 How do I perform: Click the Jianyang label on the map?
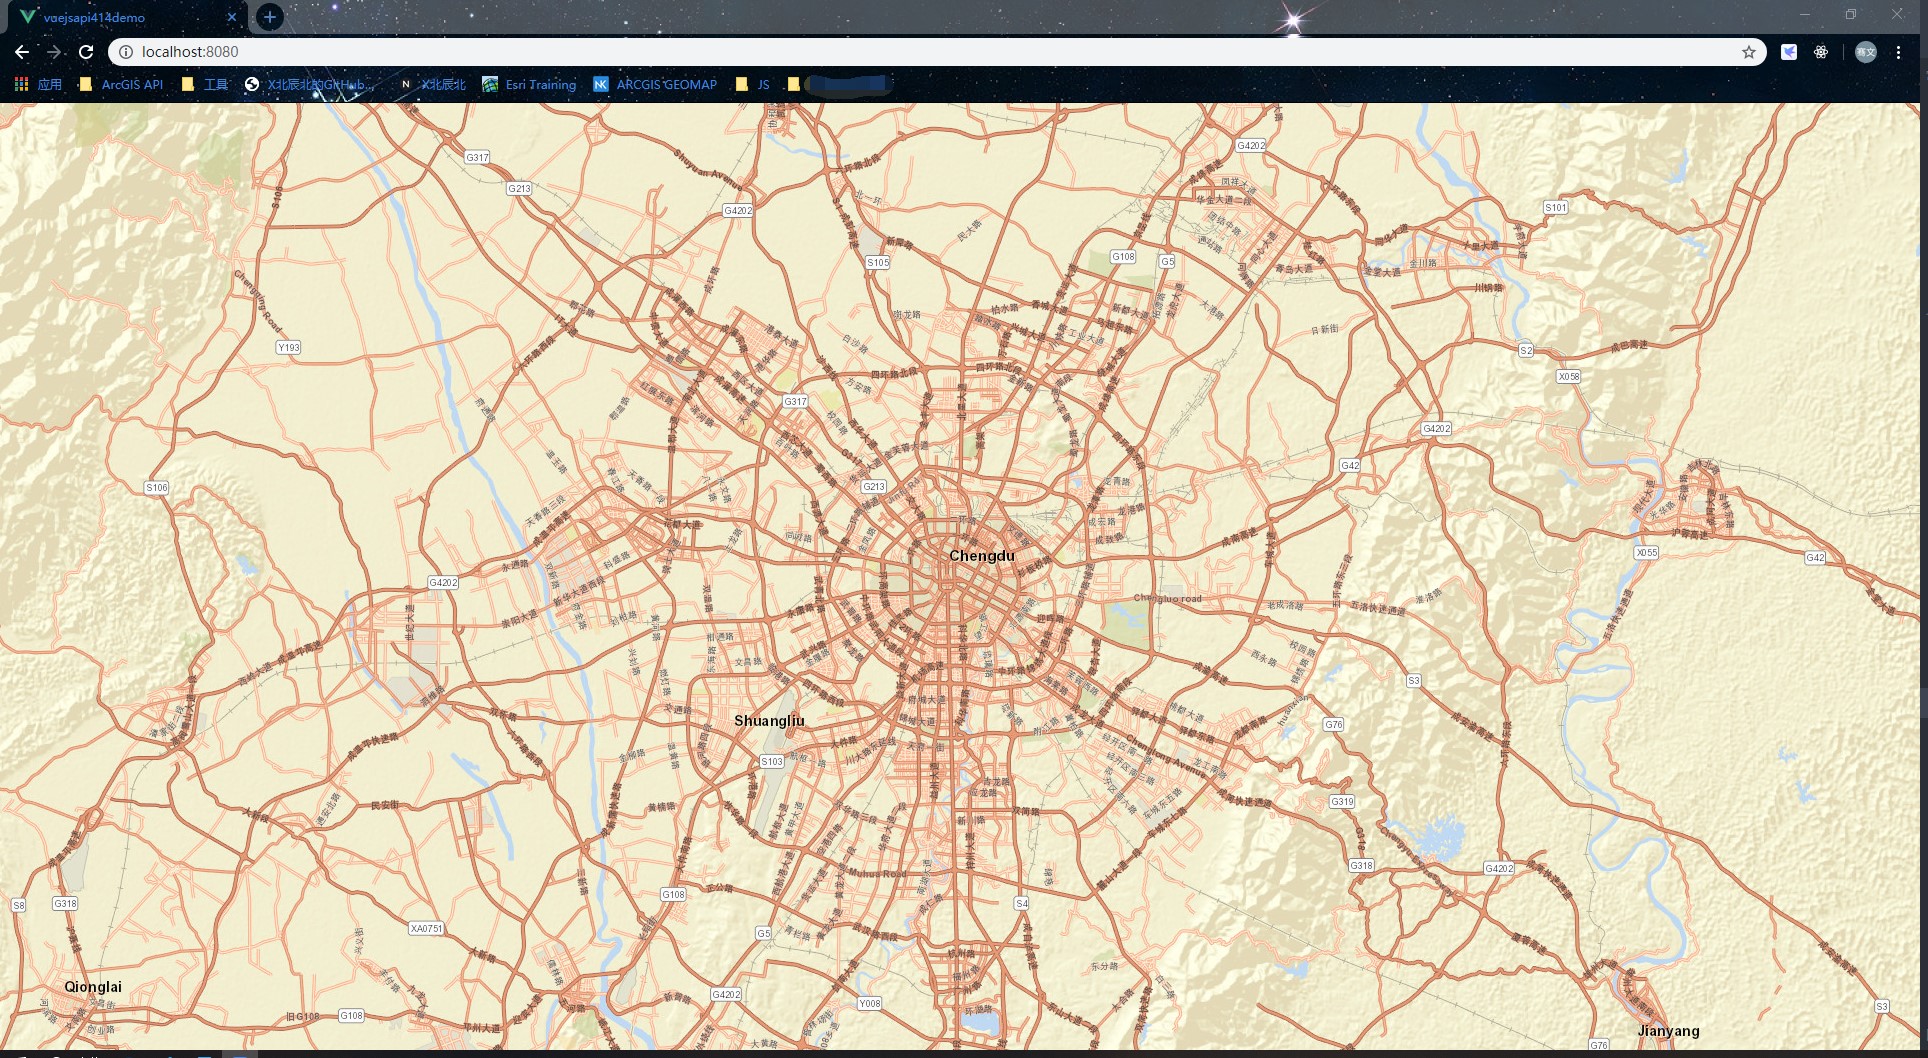click(x=1668, y=1031)
